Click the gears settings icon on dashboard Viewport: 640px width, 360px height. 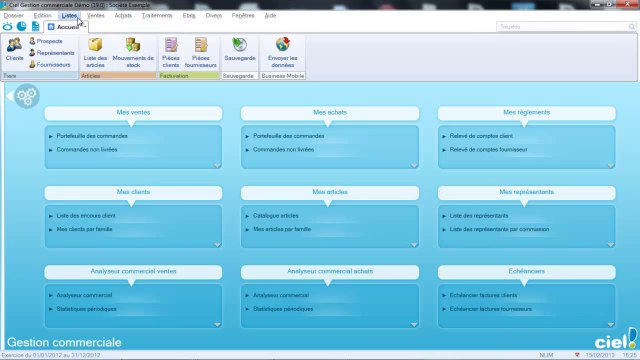tap(27, 96)
